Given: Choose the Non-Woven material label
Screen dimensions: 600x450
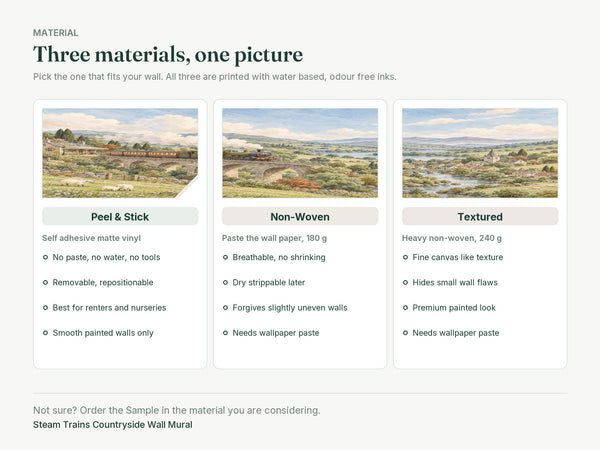Looking at the screenshot, I should (x=300, y=217).
